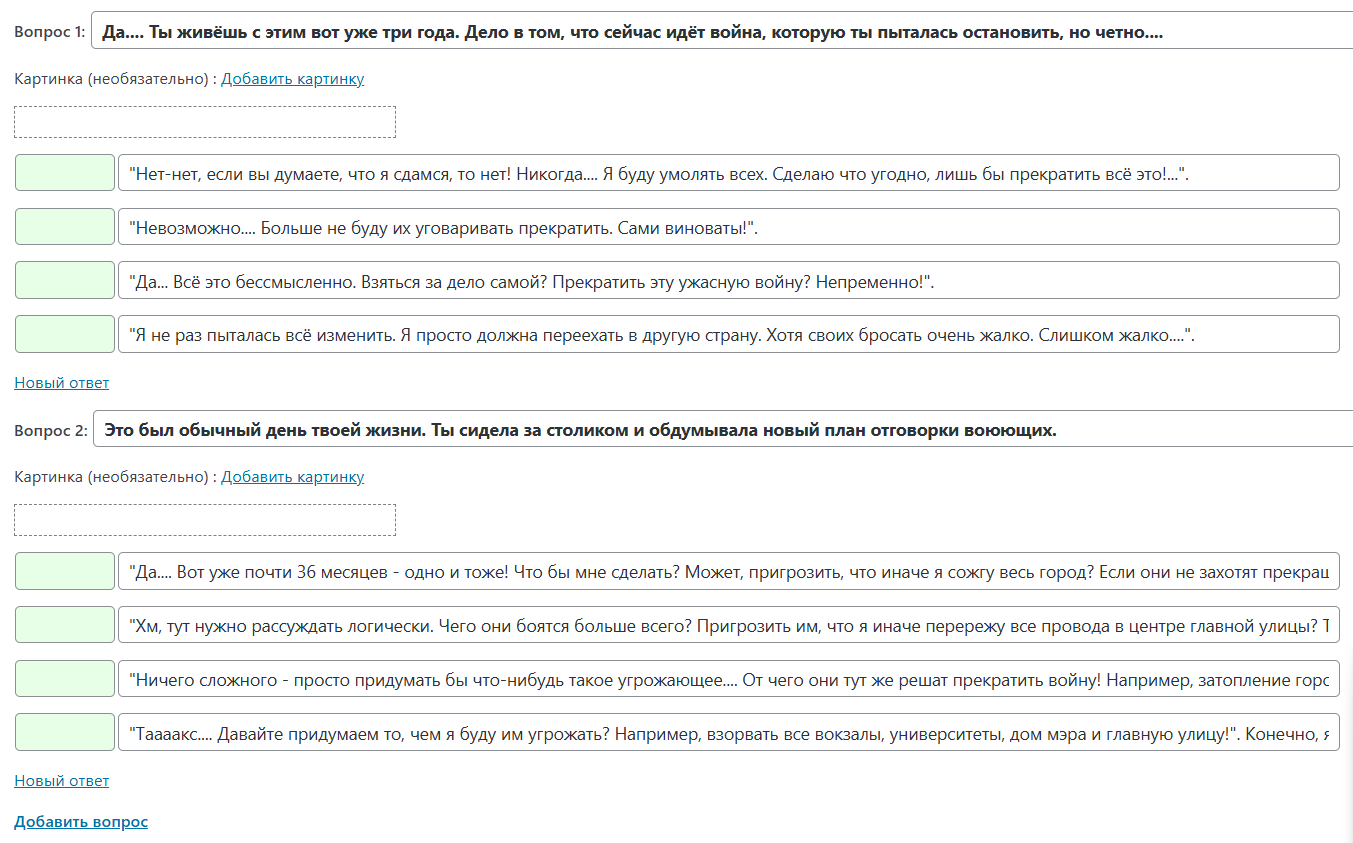Click the dashed image placeholder under Вопрос 2
The height and width of the screenshot is (843, 1353).
(x=205, y=520)
